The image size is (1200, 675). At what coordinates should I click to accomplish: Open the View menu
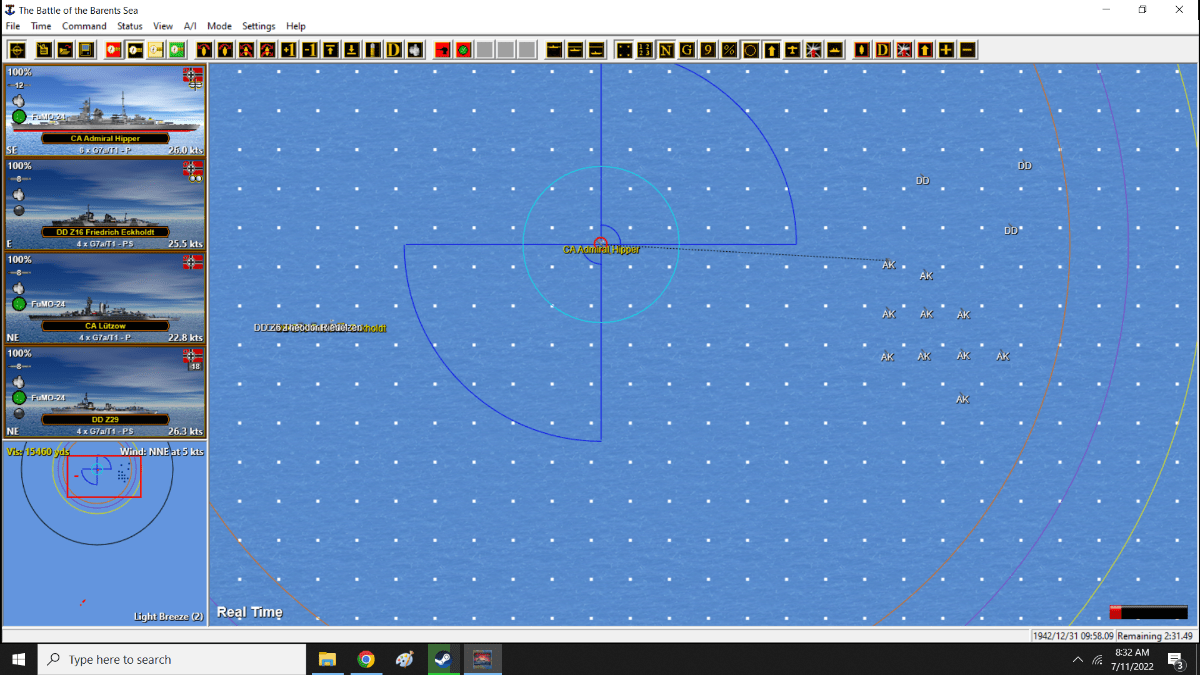pyautogui.click(x=163, y=26)
